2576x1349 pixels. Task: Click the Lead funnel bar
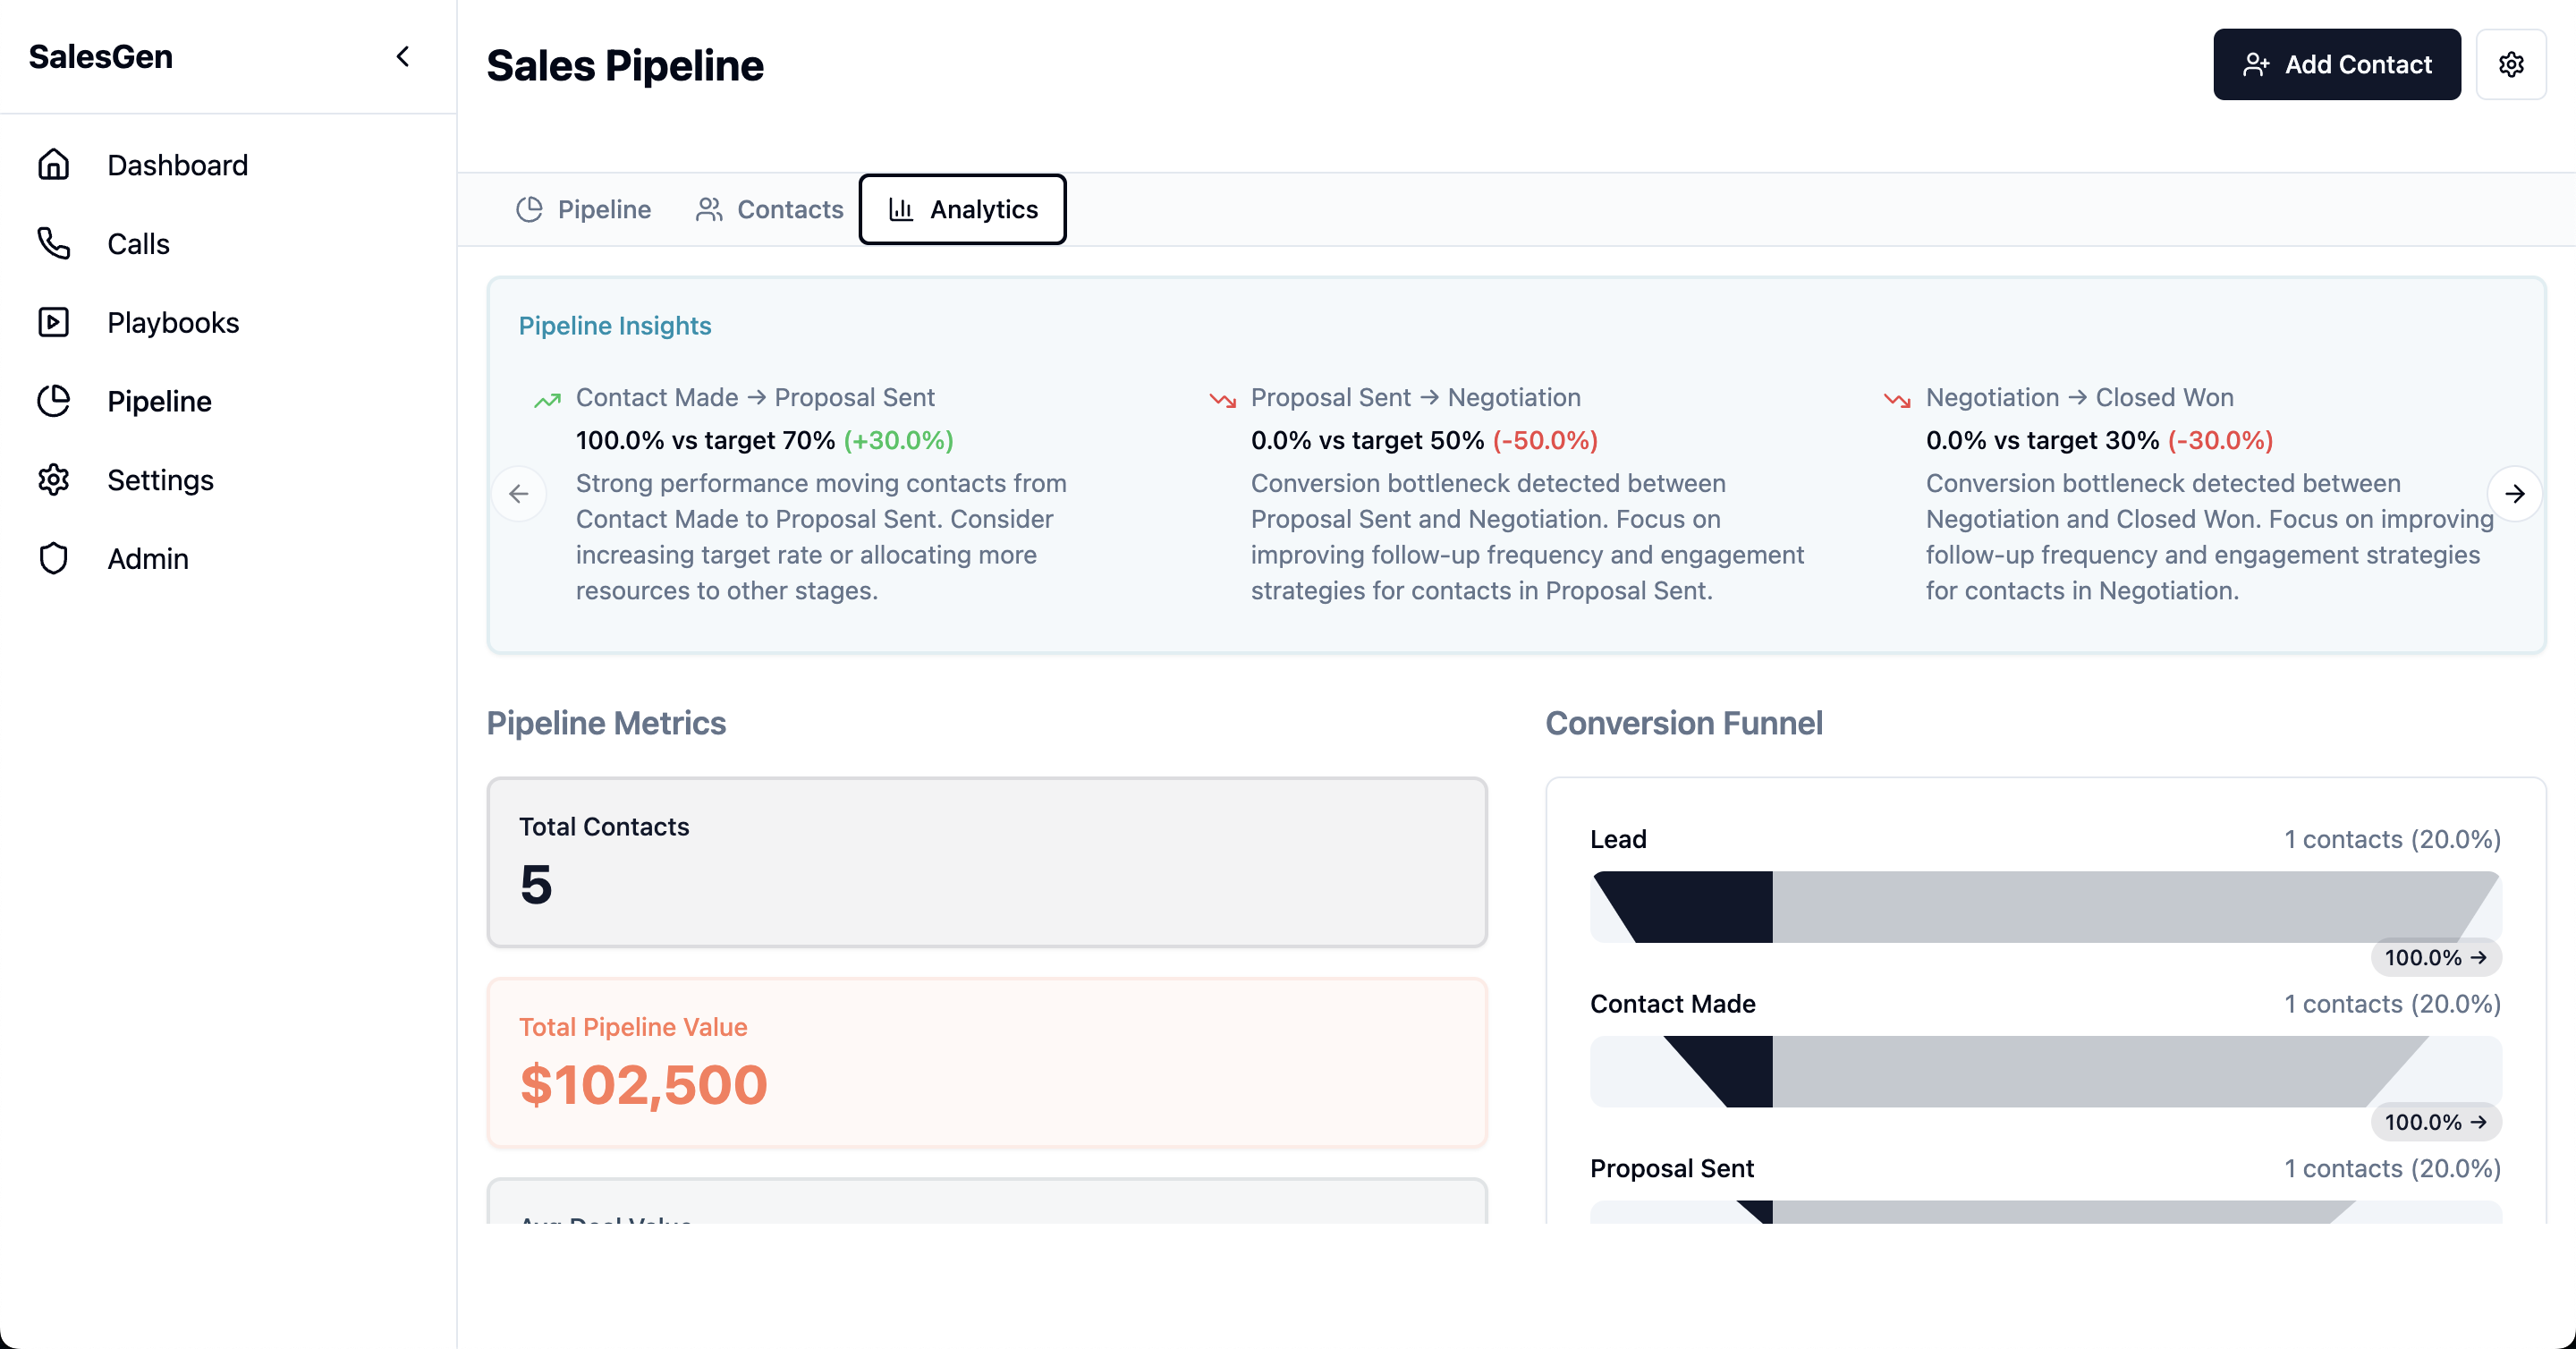pyautogui.click(x=2045, y=907)
